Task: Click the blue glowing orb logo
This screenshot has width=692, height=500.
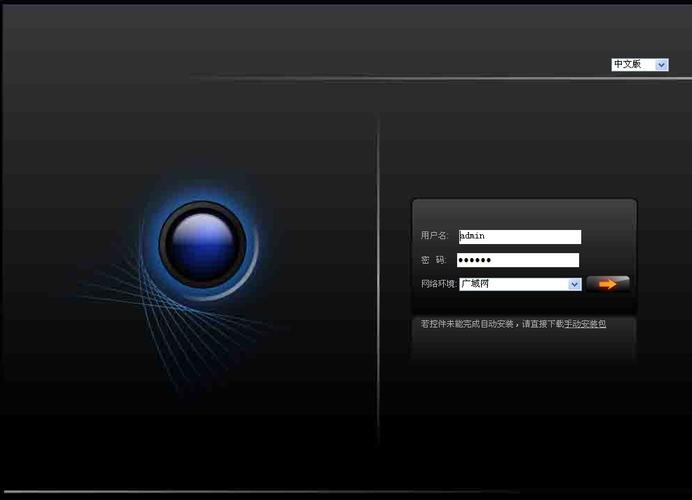Action: pyautogui.click(x=203, y=244)
